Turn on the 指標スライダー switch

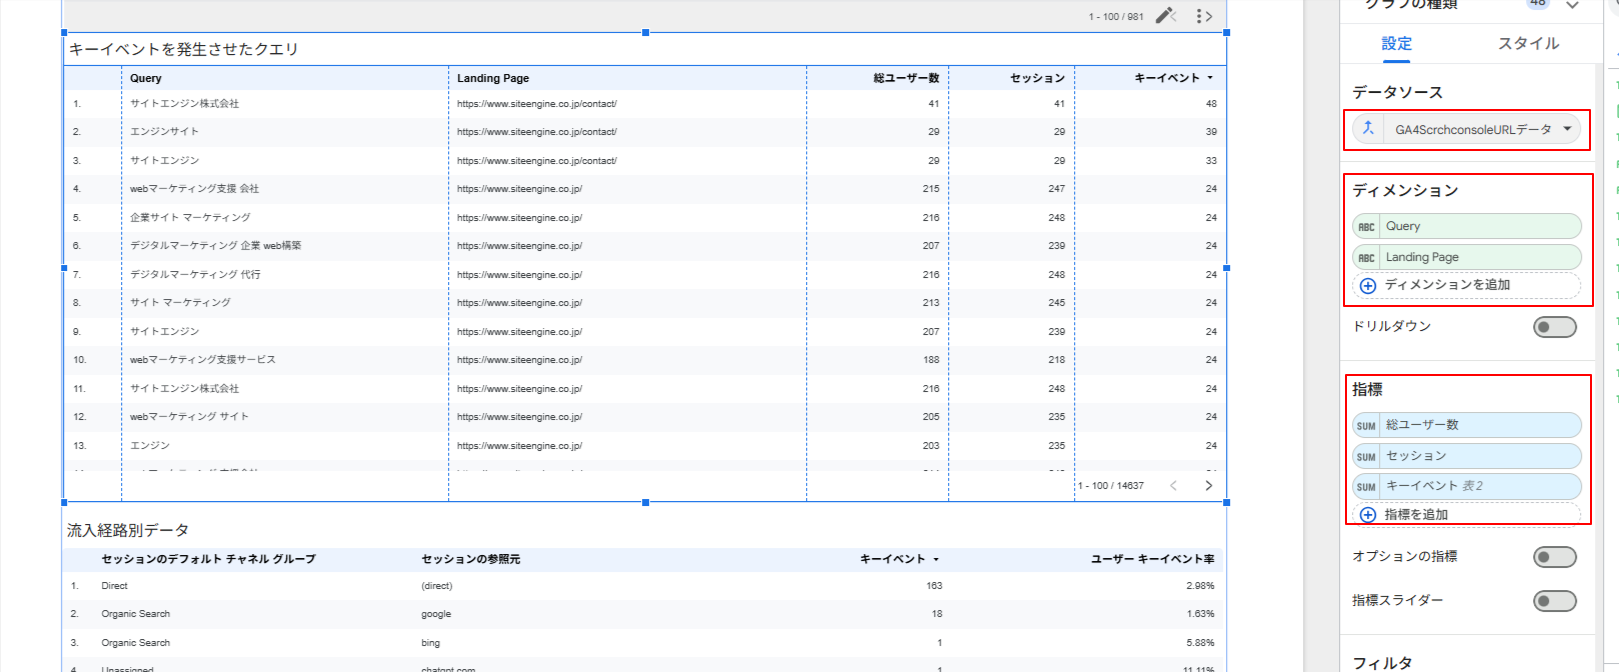point(1555,601)
